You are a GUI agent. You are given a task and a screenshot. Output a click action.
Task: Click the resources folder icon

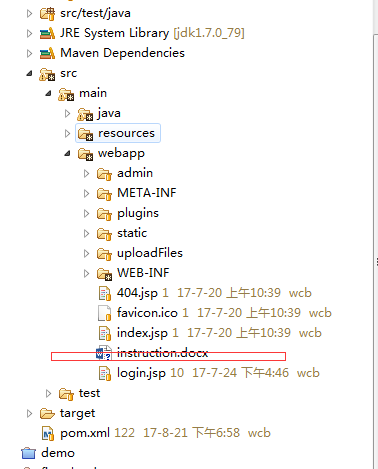(85, 134)
